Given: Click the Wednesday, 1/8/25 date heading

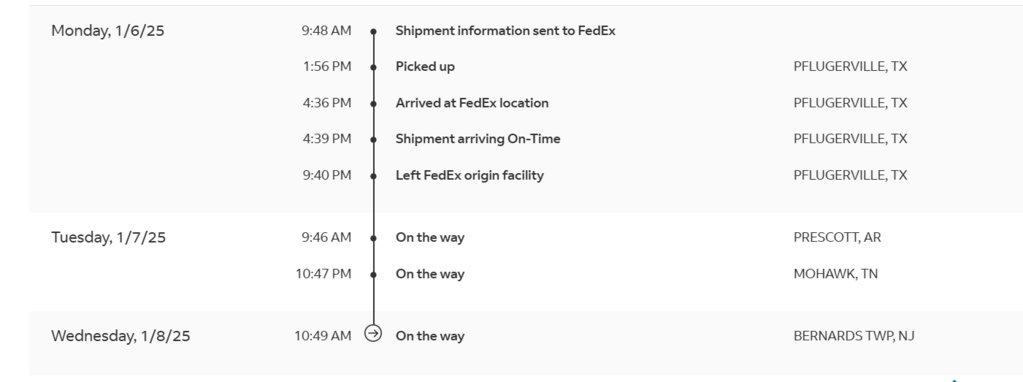Looking at the screenshot, I should [x=121, y=336].
